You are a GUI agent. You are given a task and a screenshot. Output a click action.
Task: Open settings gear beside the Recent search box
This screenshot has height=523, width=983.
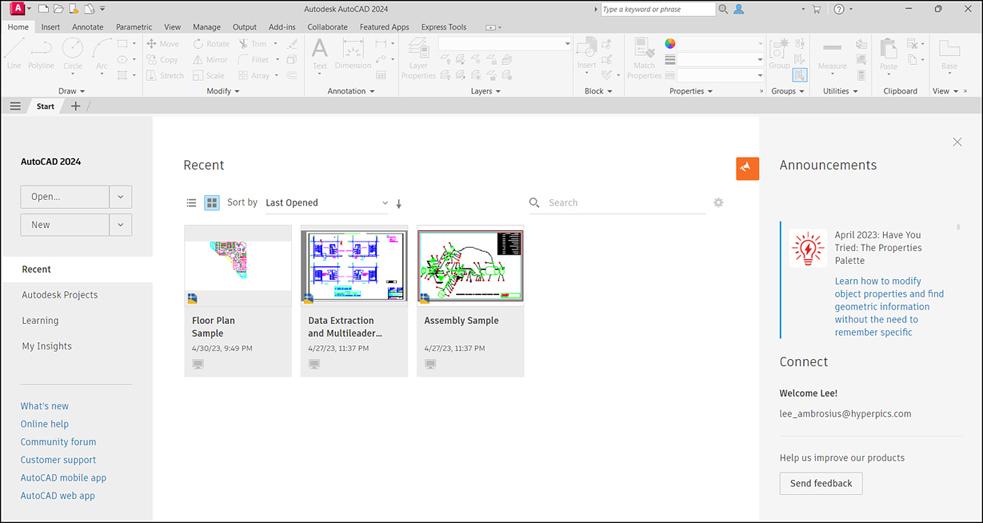click(x=718, y=203)
